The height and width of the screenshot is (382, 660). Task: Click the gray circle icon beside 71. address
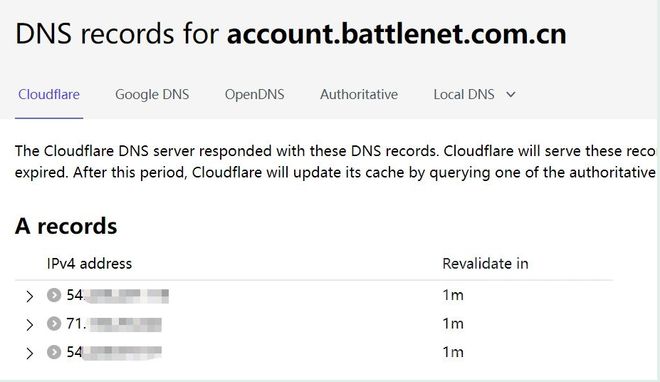pos(54,324)
